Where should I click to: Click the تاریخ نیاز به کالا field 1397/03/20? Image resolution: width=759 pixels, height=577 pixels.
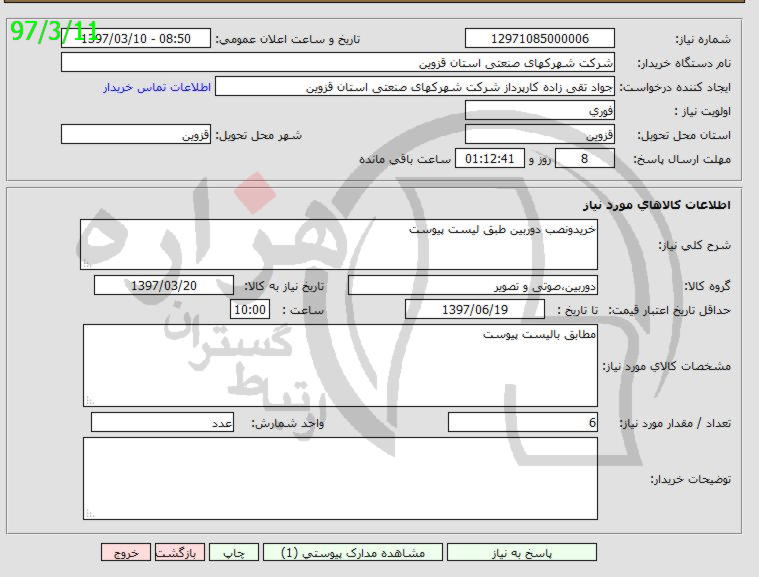coord(164,286)
